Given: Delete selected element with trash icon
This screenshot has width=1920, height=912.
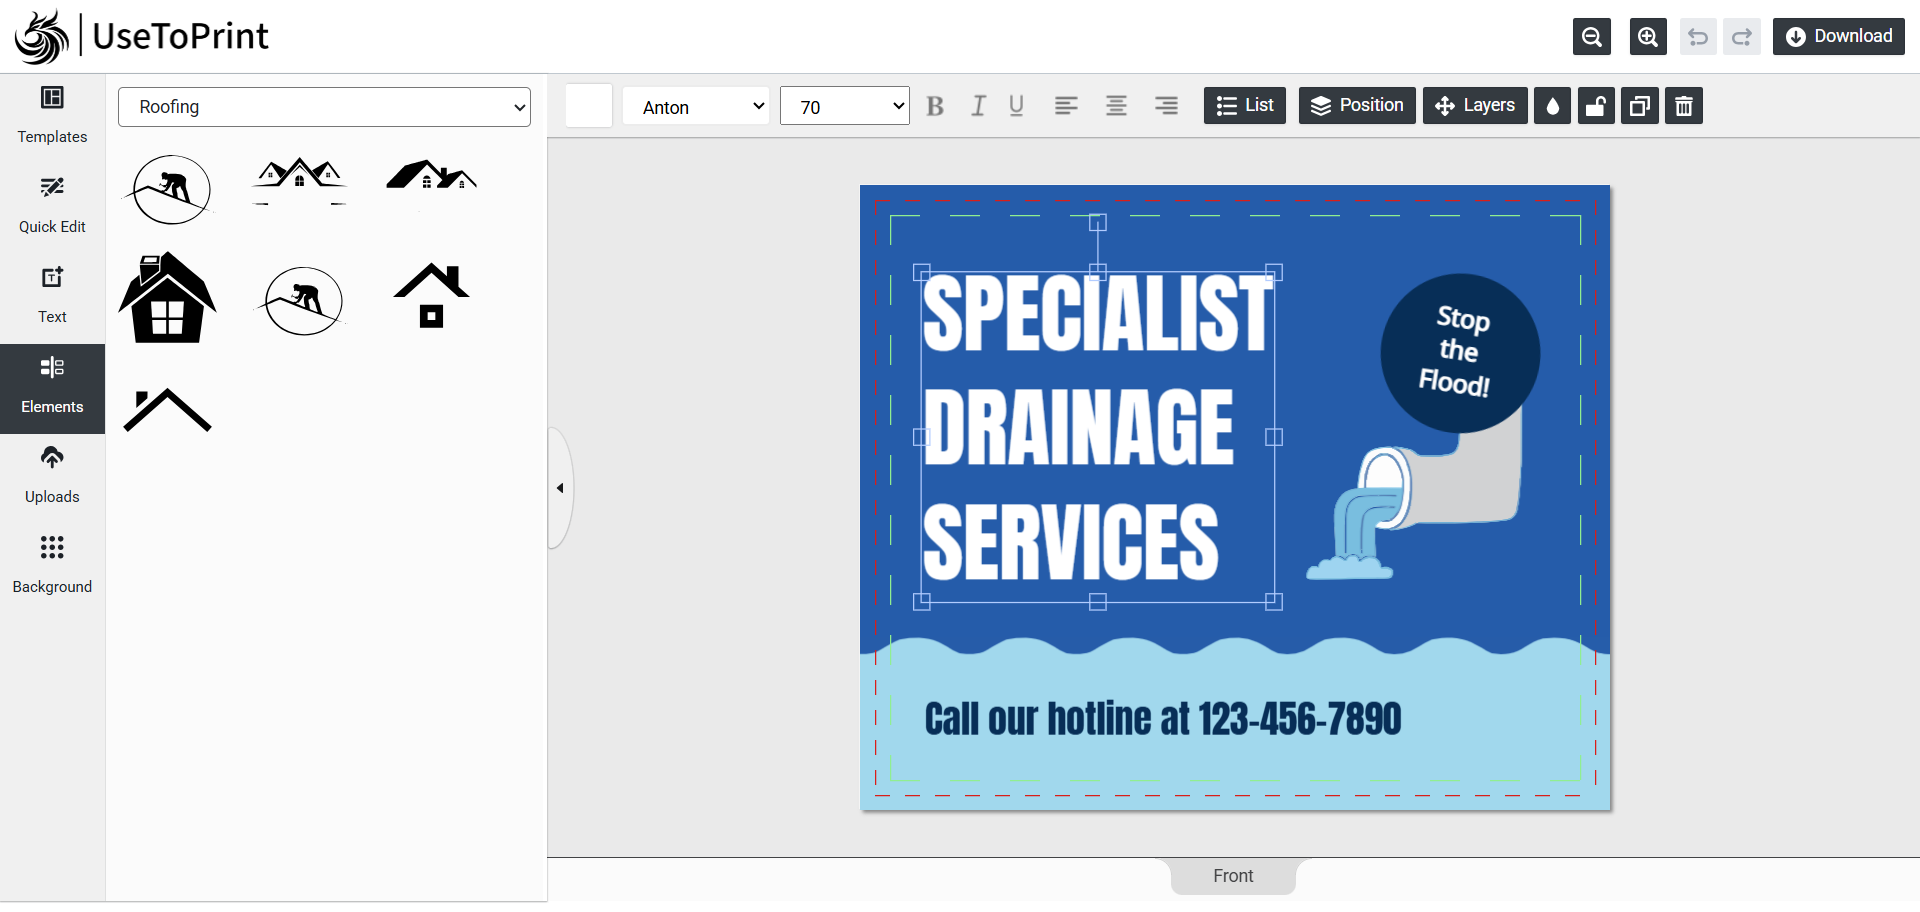Looking at the screenshot, I should (x=1683, y=106).
